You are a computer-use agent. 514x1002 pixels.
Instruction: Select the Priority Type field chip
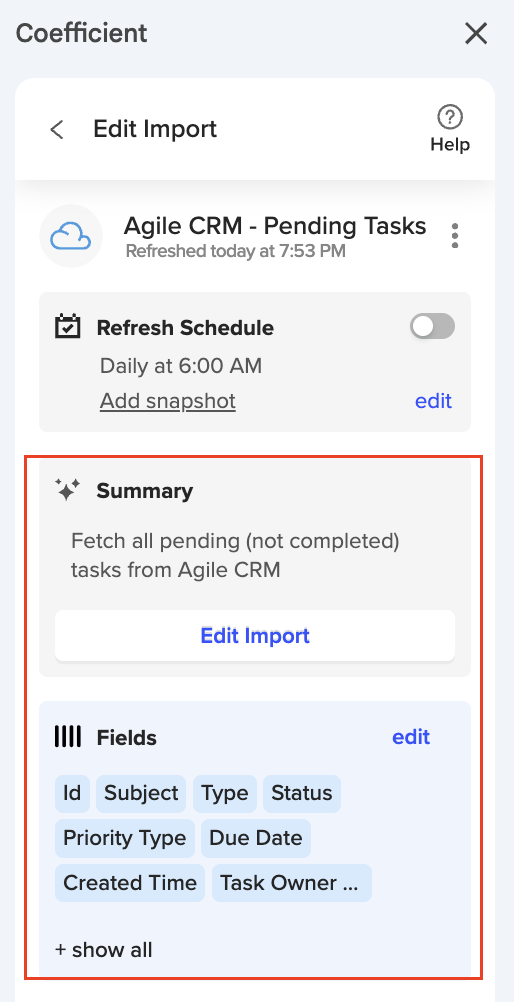(125, 838)
